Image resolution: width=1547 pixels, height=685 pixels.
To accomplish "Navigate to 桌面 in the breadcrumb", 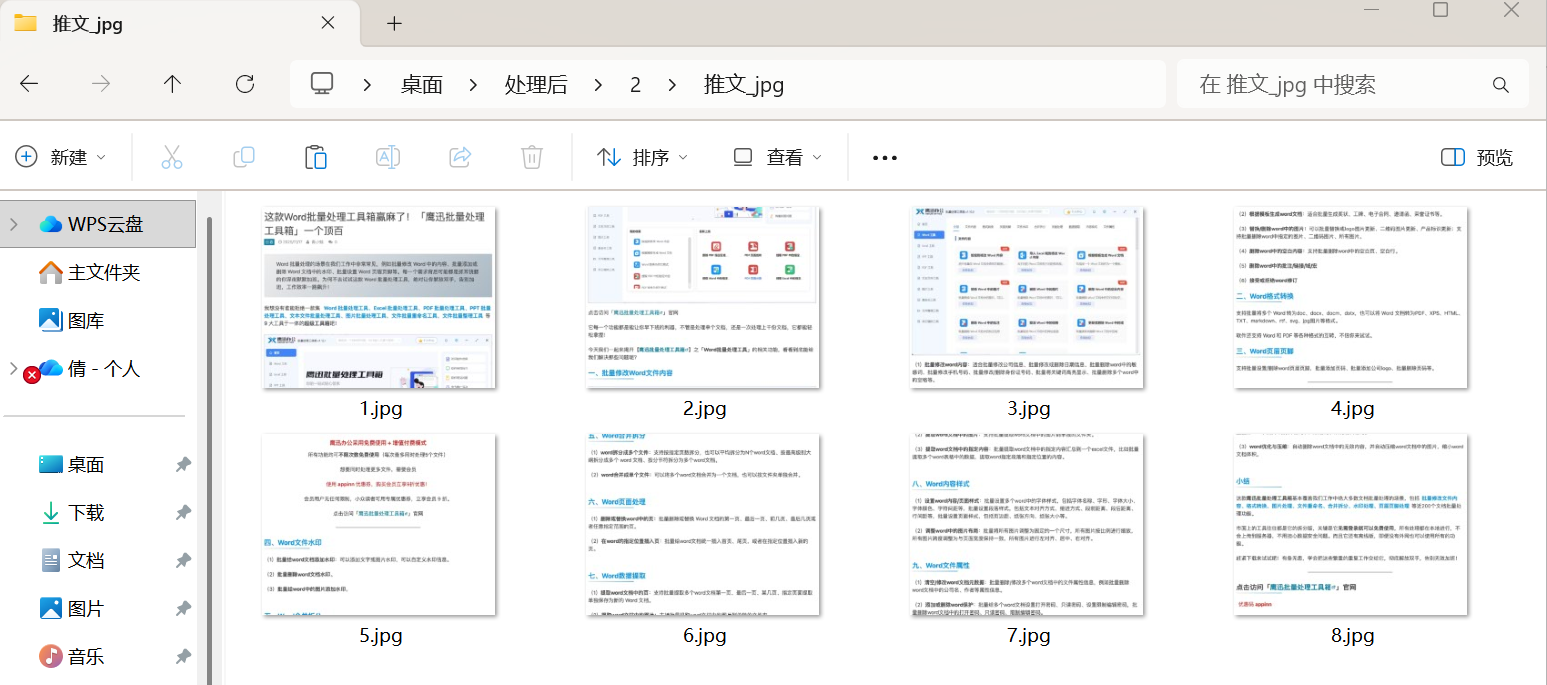I will tap(421, 84).
